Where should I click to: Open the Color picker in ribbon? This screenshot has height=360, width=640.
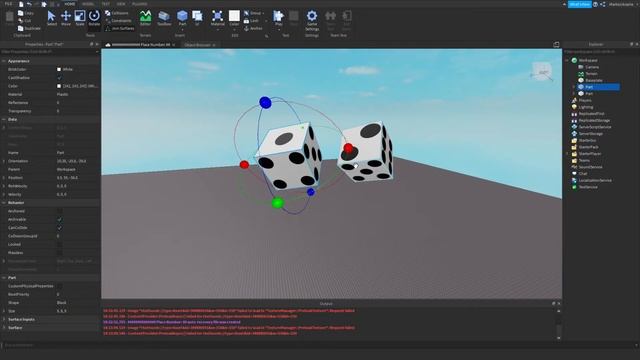click(234, 18)
